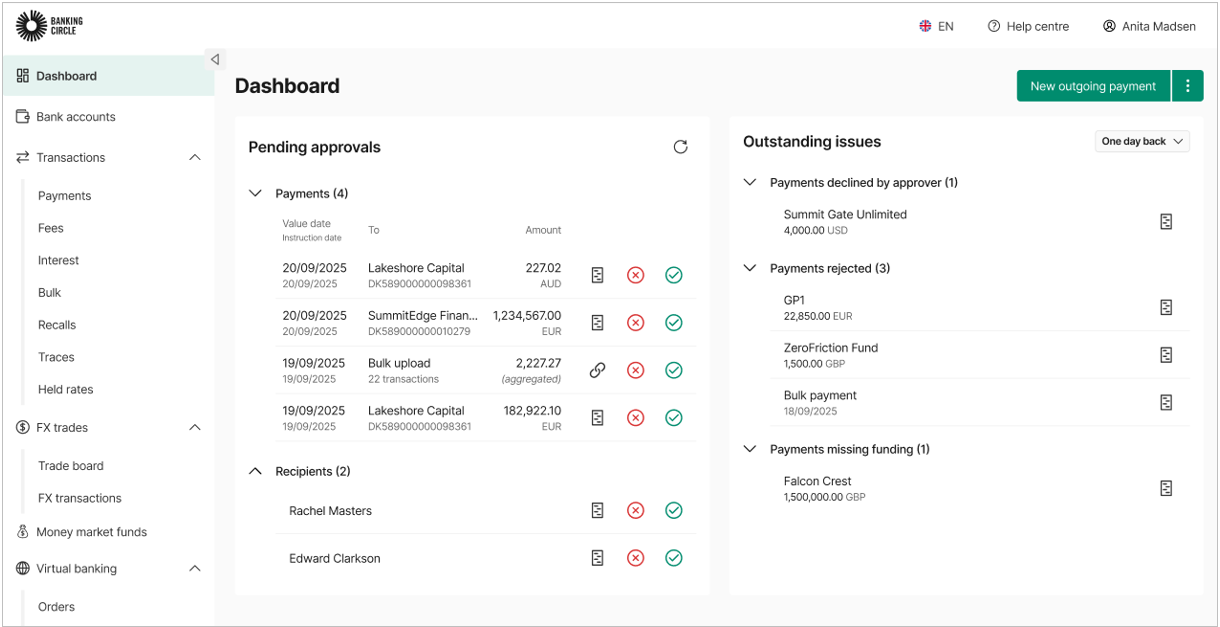The width and height of the screenshot is (1220, 627).
Task: Collapse the Transactions sidebar group
Action: point(195,157)
